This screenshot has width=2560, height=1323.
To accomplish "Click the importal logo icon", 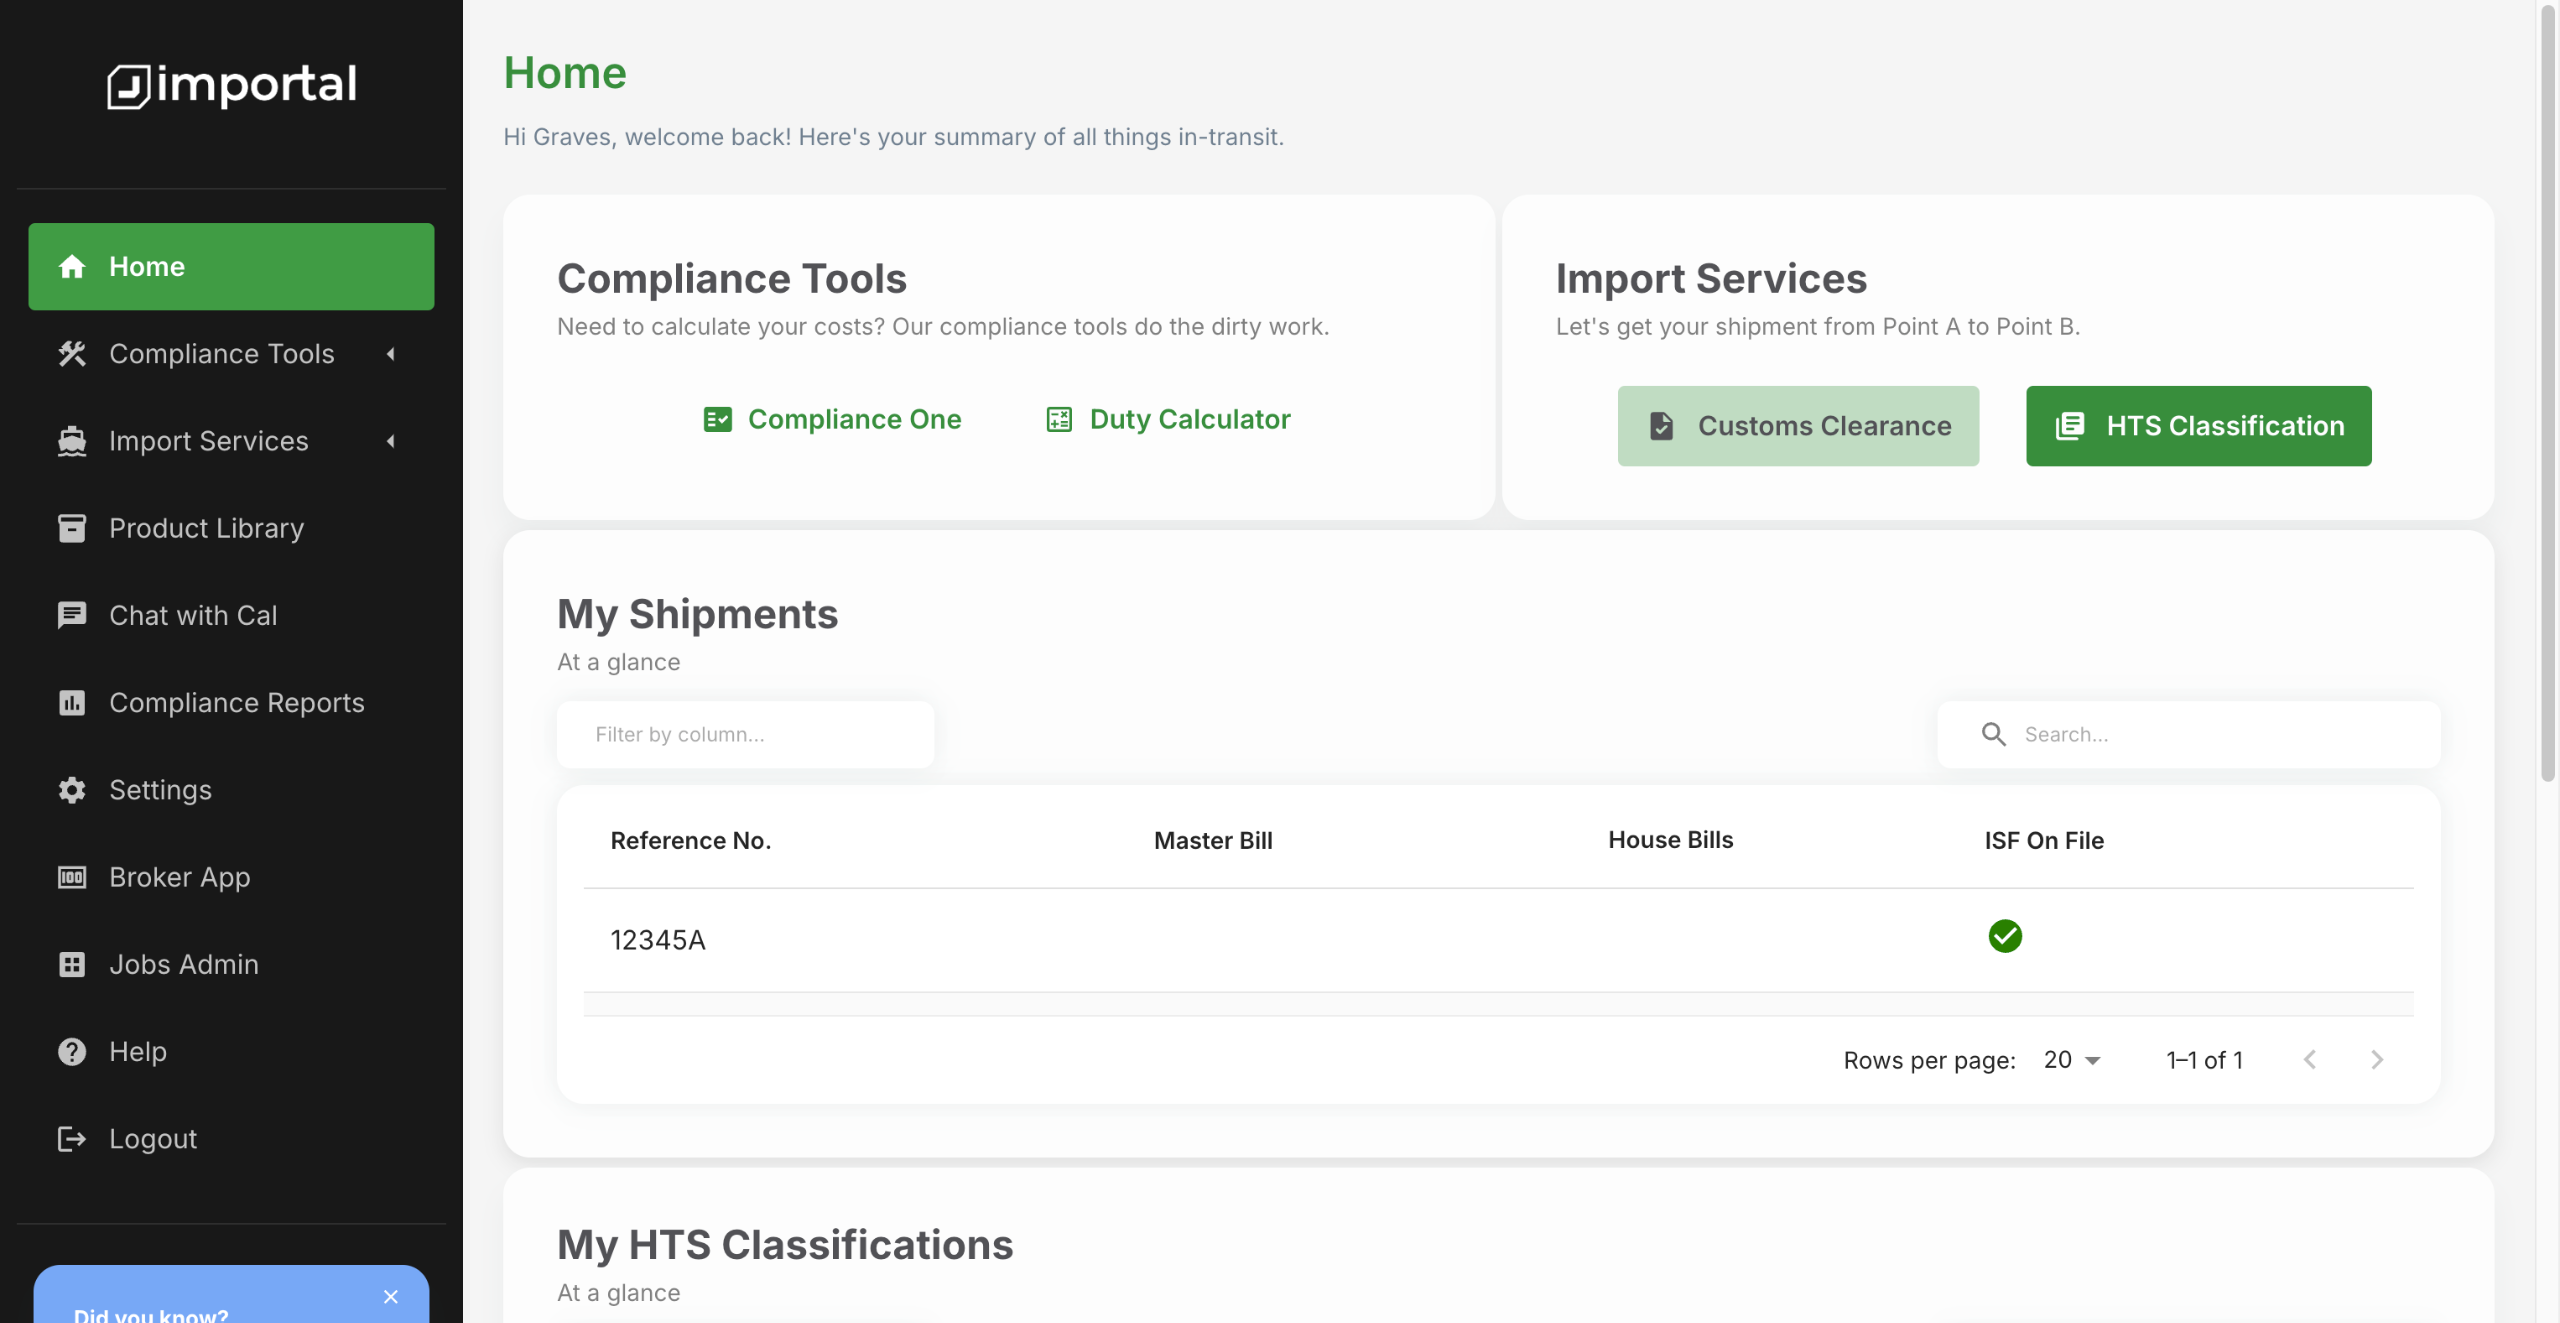I will click(128, 86).
